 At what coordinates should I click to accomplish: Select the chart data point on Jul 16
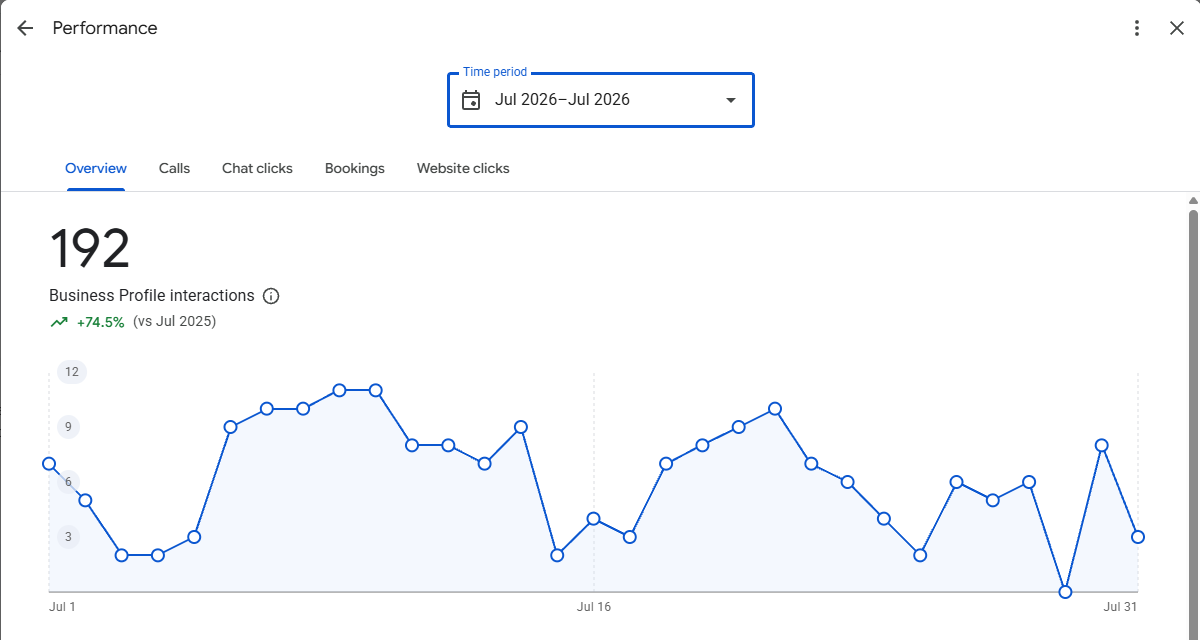coord(594,519)
